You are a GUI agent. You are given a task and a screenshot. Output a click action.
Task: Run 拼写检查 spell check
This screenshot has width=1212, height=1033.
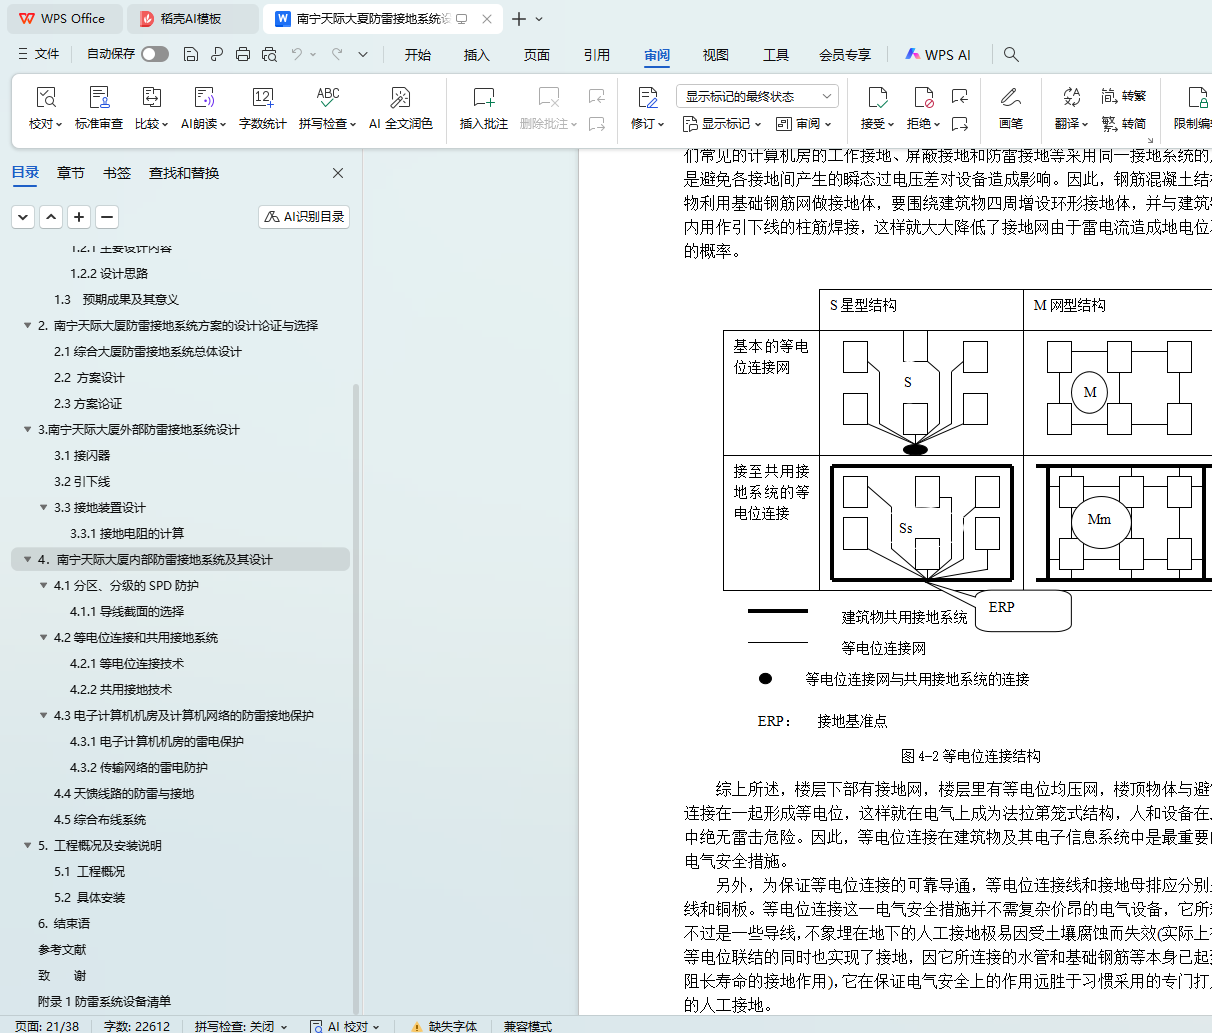tap(327, 98)
